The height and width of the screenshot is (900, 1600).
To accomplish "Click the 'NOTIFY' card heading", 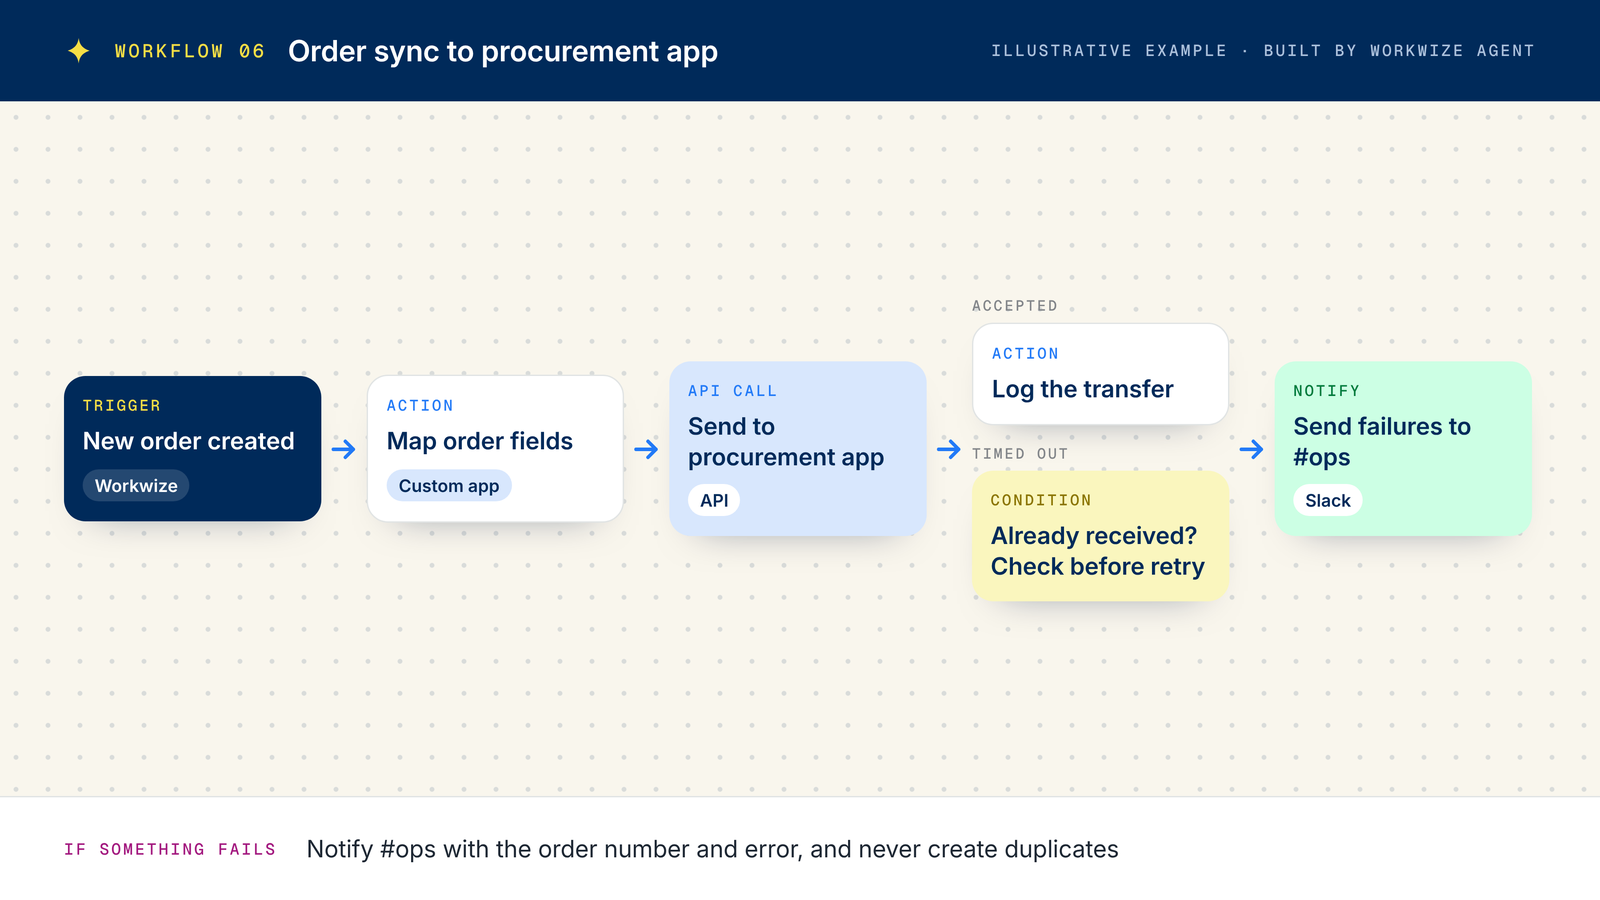I will (x=1326, y=391).
